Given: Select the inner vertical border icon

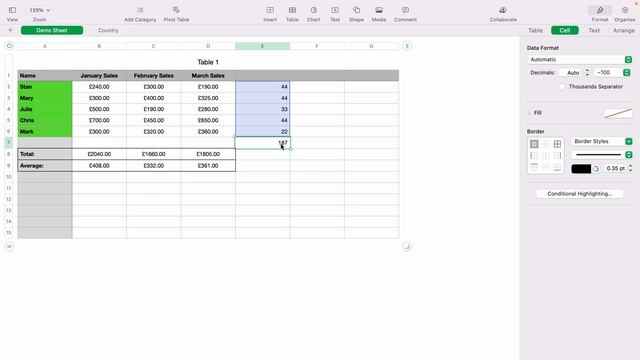Looking at the screenshot, I should point(546,156).
